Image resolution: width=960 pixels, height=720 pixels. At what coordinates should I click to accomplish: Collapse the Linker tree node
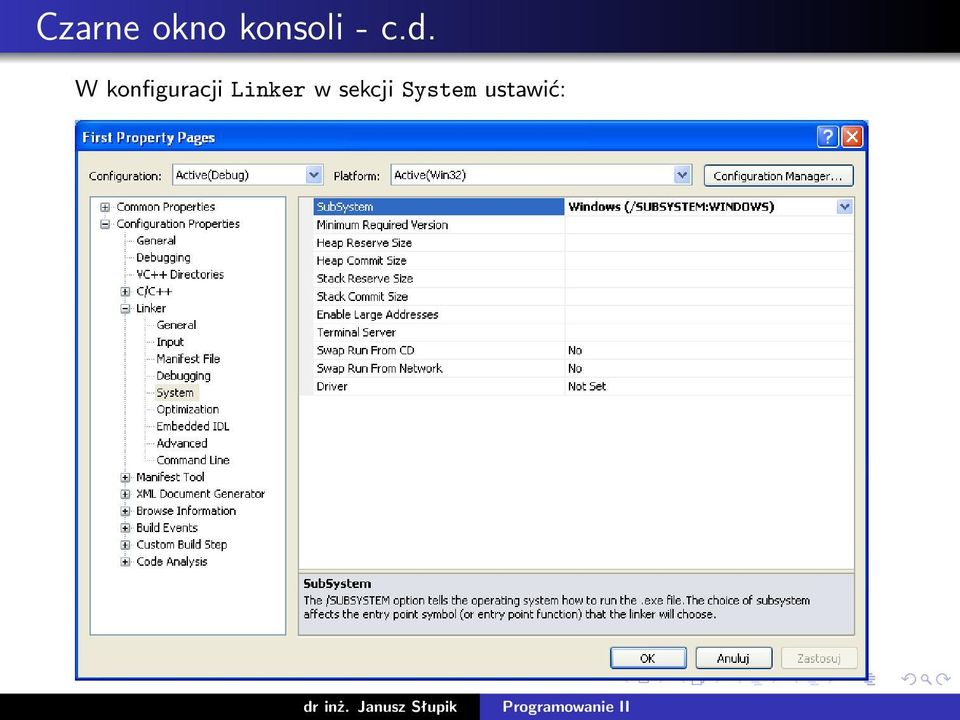(x=125, y=309)
